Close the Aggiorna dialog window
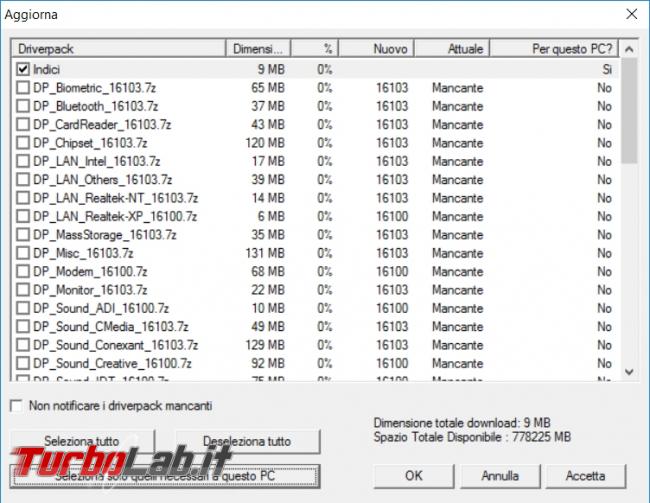650x503 pixels. [x=631, y=14]
